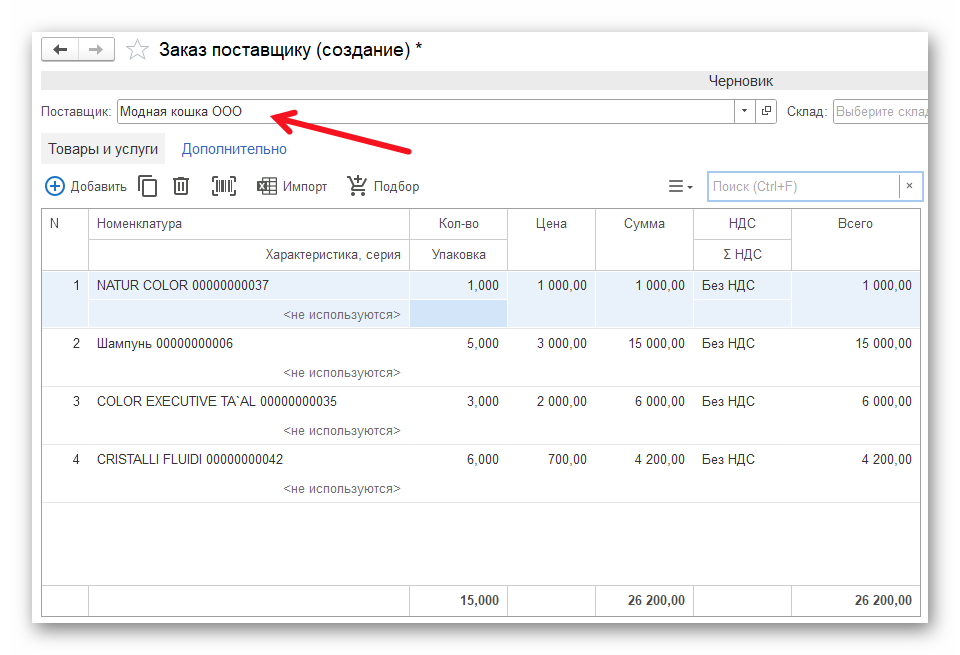Click the Склад warehouse selection field
960x655 pixels.
tap(880, 111)
